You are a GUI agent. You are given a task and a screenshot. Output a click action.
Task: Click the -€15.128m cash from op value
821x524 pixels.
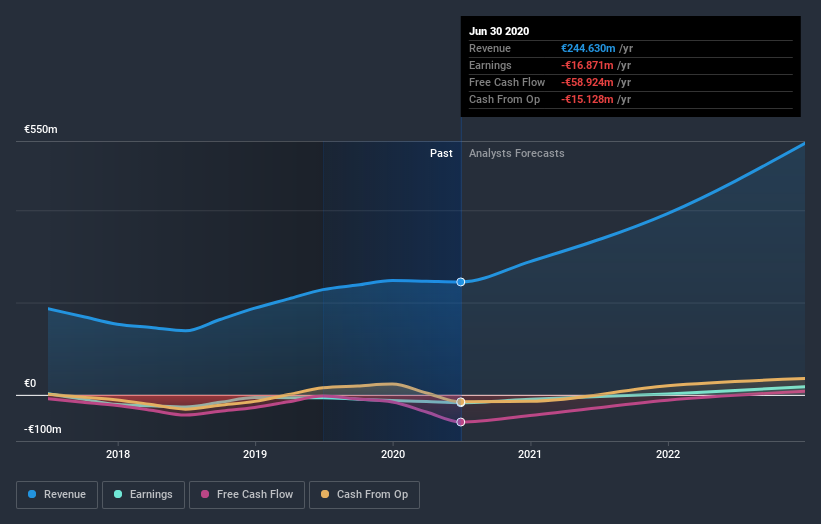click(587, 99)
